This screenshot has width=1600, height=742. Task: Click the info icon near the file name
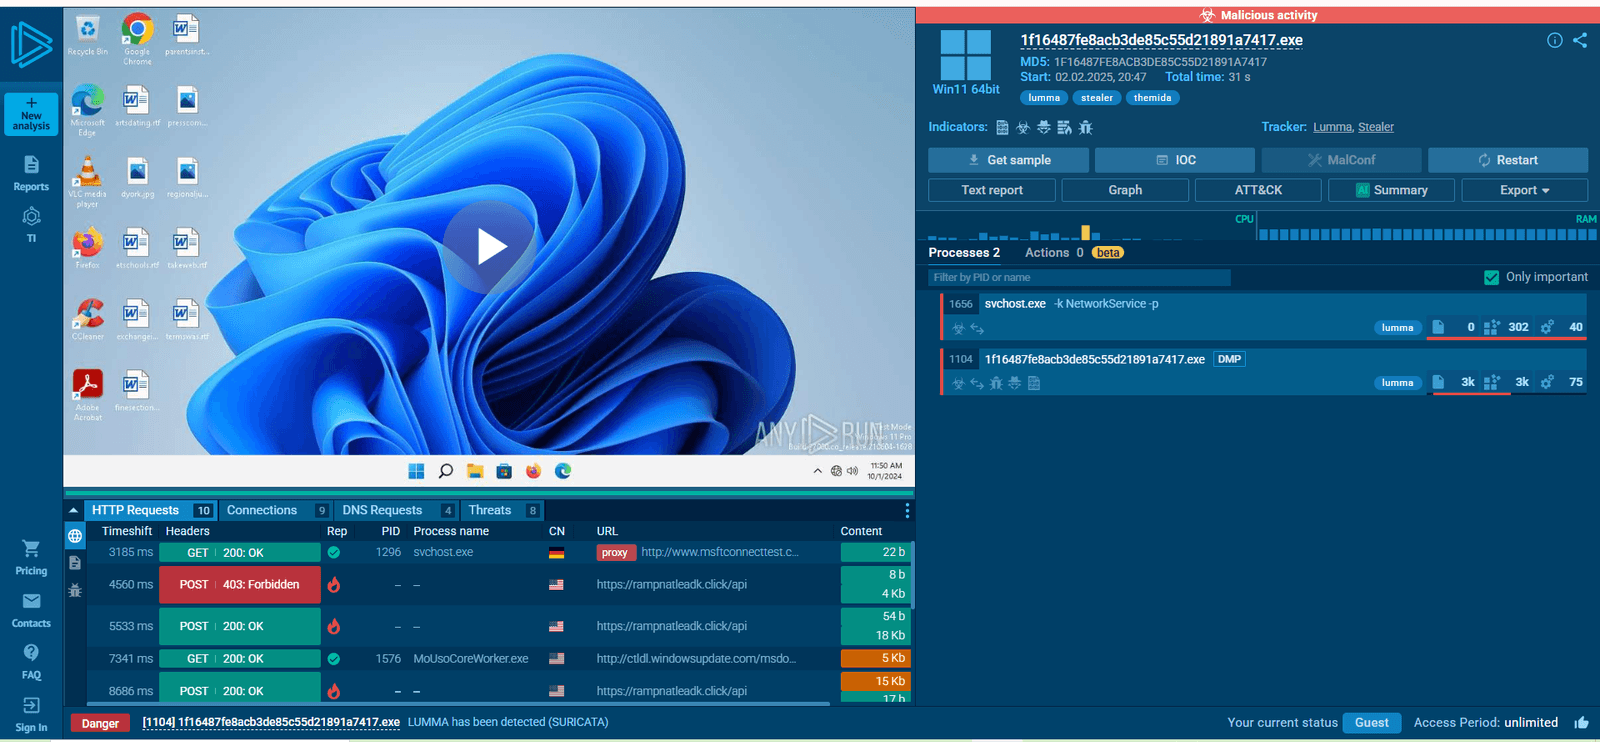1554,40
